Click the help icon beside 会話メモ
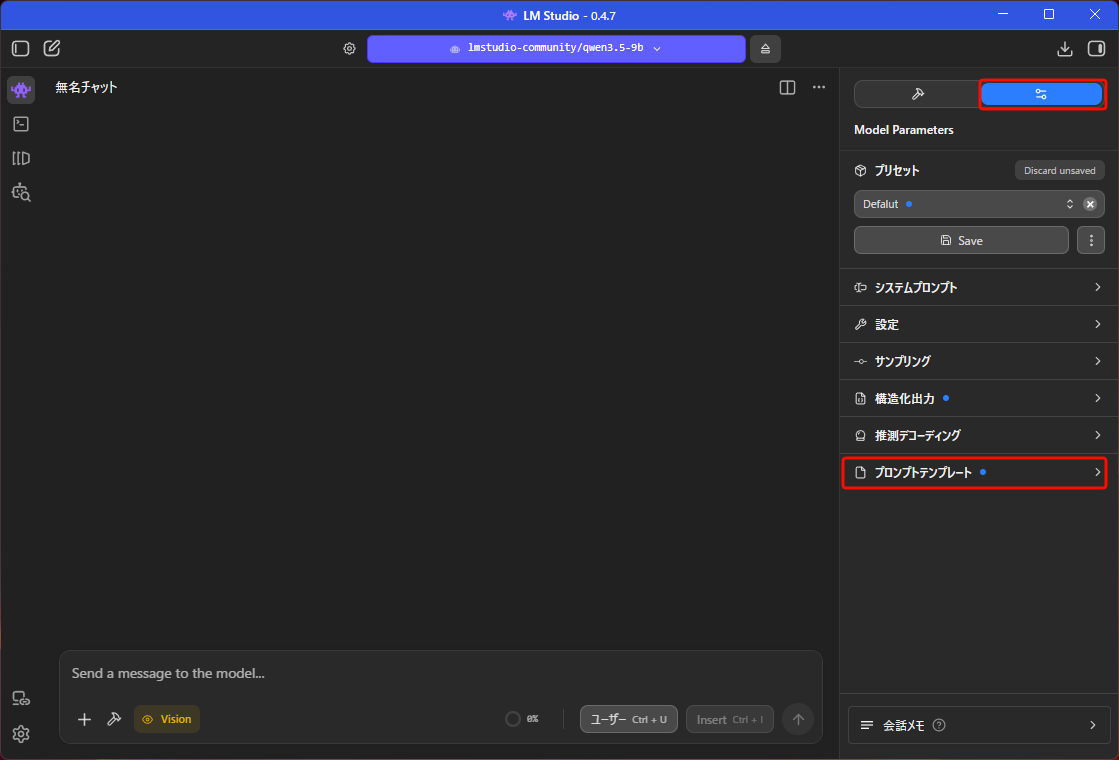 939,725
